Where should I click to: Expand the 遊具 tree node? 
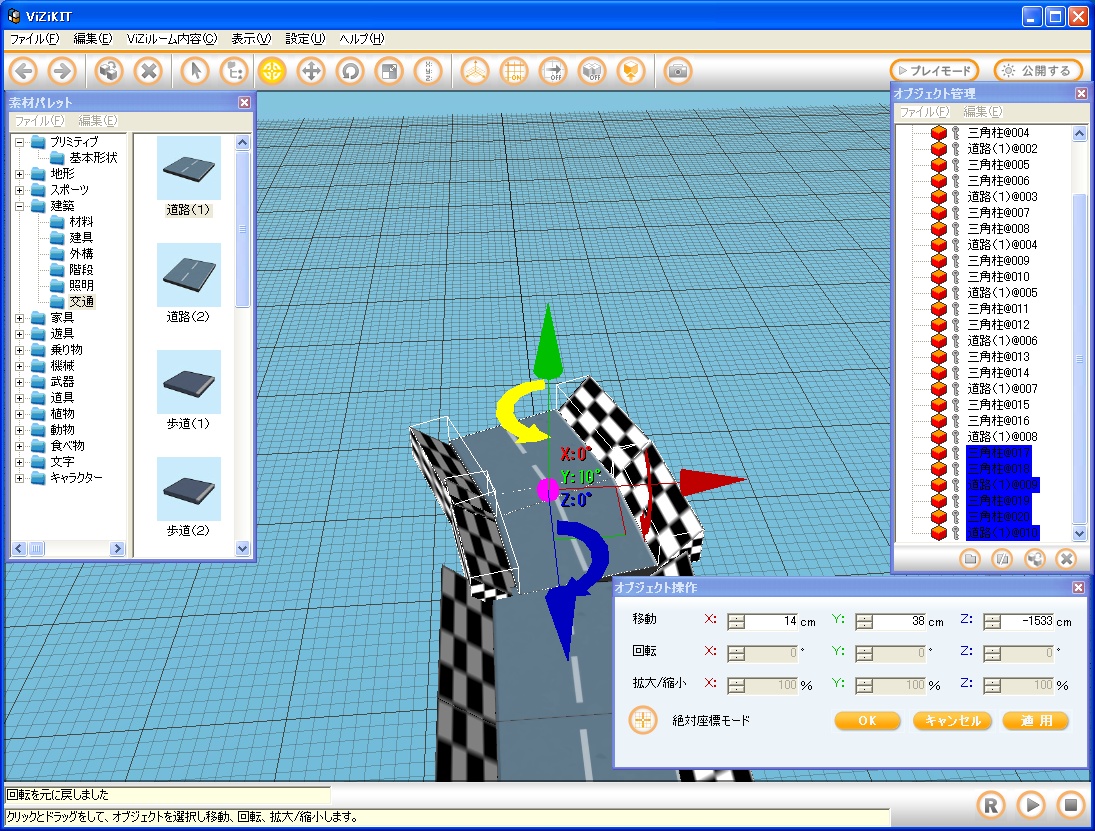pyautogui.click(x=20, y=334)
